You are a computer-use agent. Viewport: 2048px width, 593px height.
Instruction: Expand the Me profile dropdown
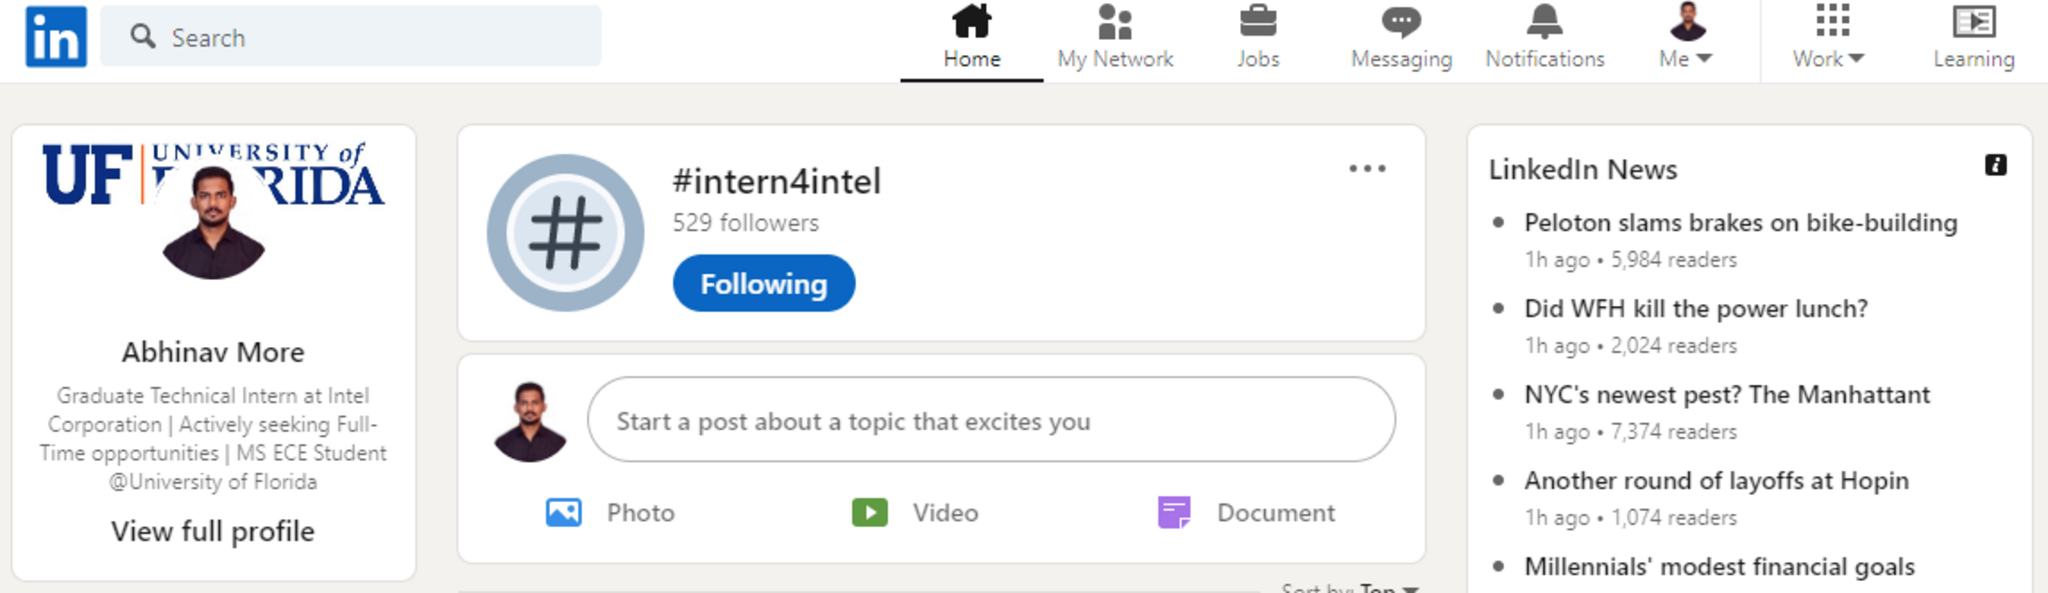click(x=1686, y=58)
